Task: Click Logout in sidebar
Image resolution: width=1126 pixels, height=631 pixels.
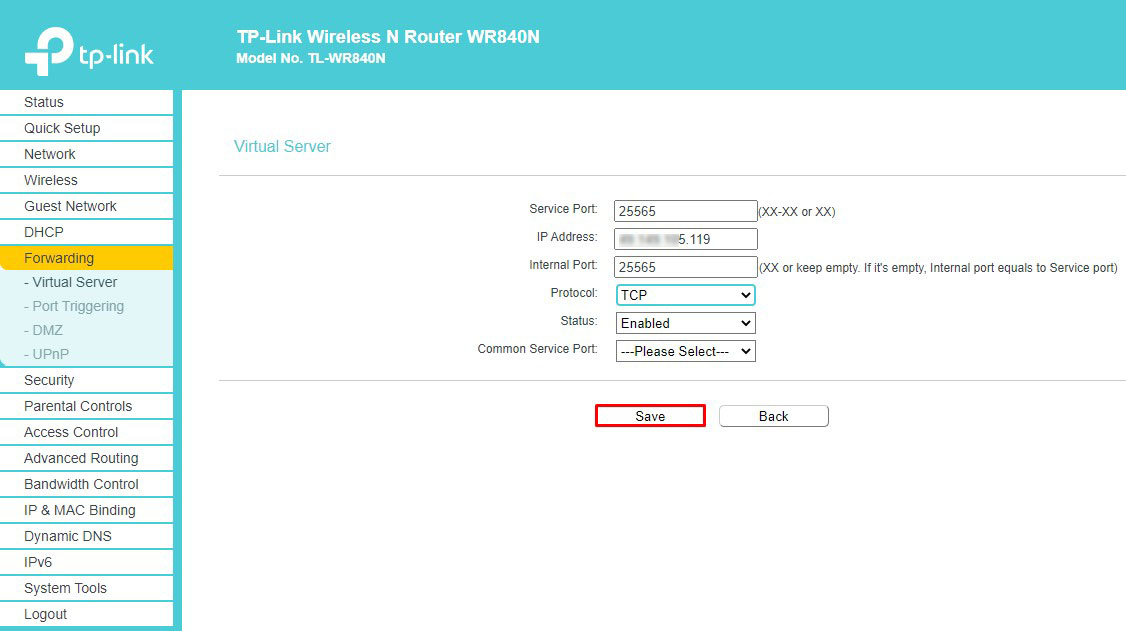Action: 86,614
